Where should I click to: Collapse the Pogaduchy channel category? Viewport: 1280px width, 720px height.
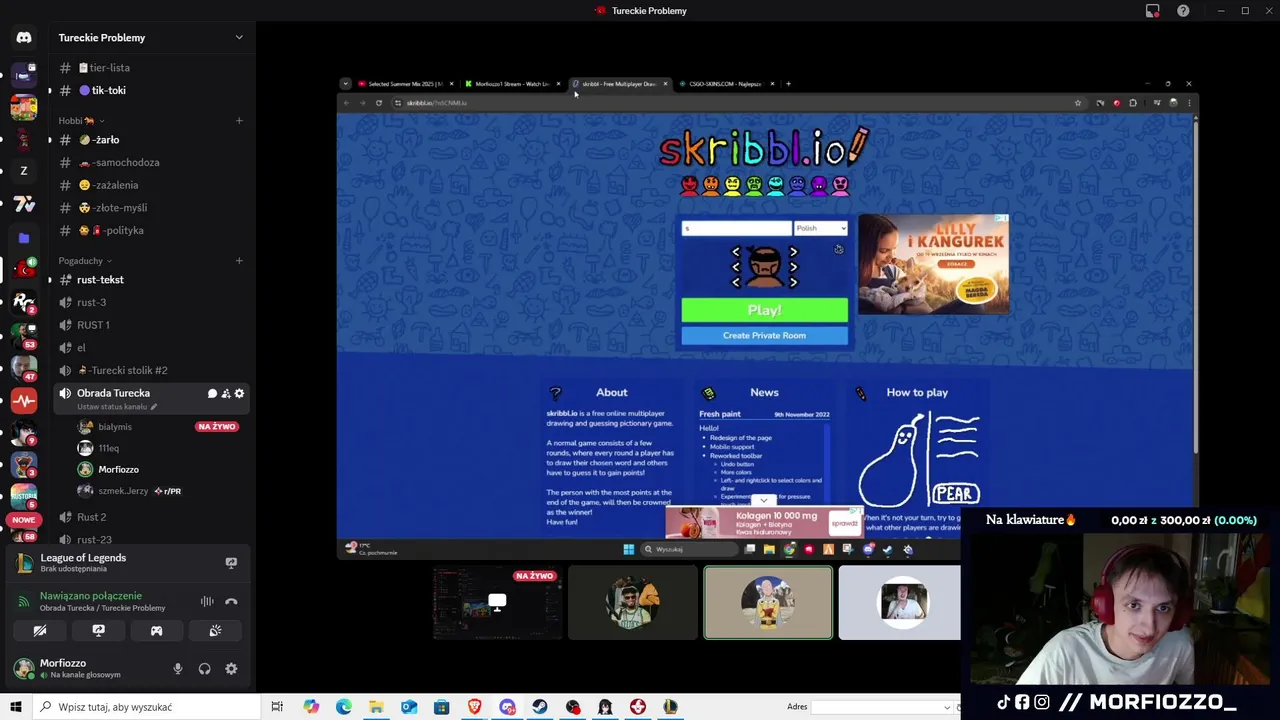point(85,261)
